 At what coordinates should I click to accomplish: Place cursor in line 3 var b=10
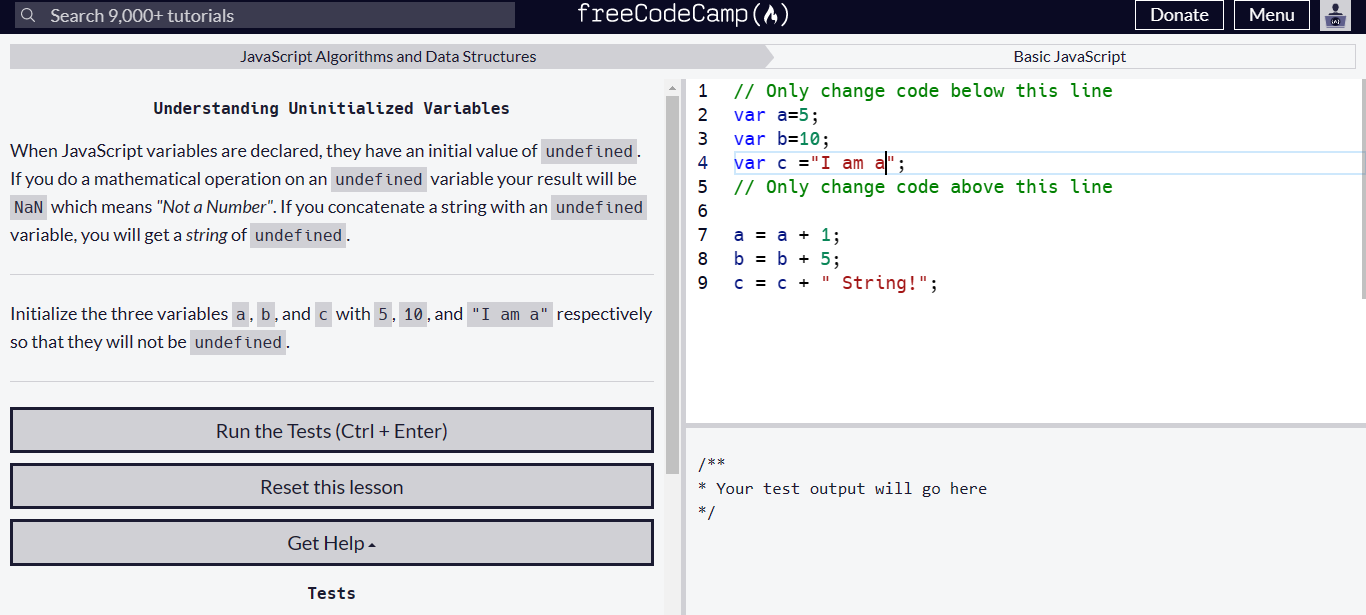(782, 139)
